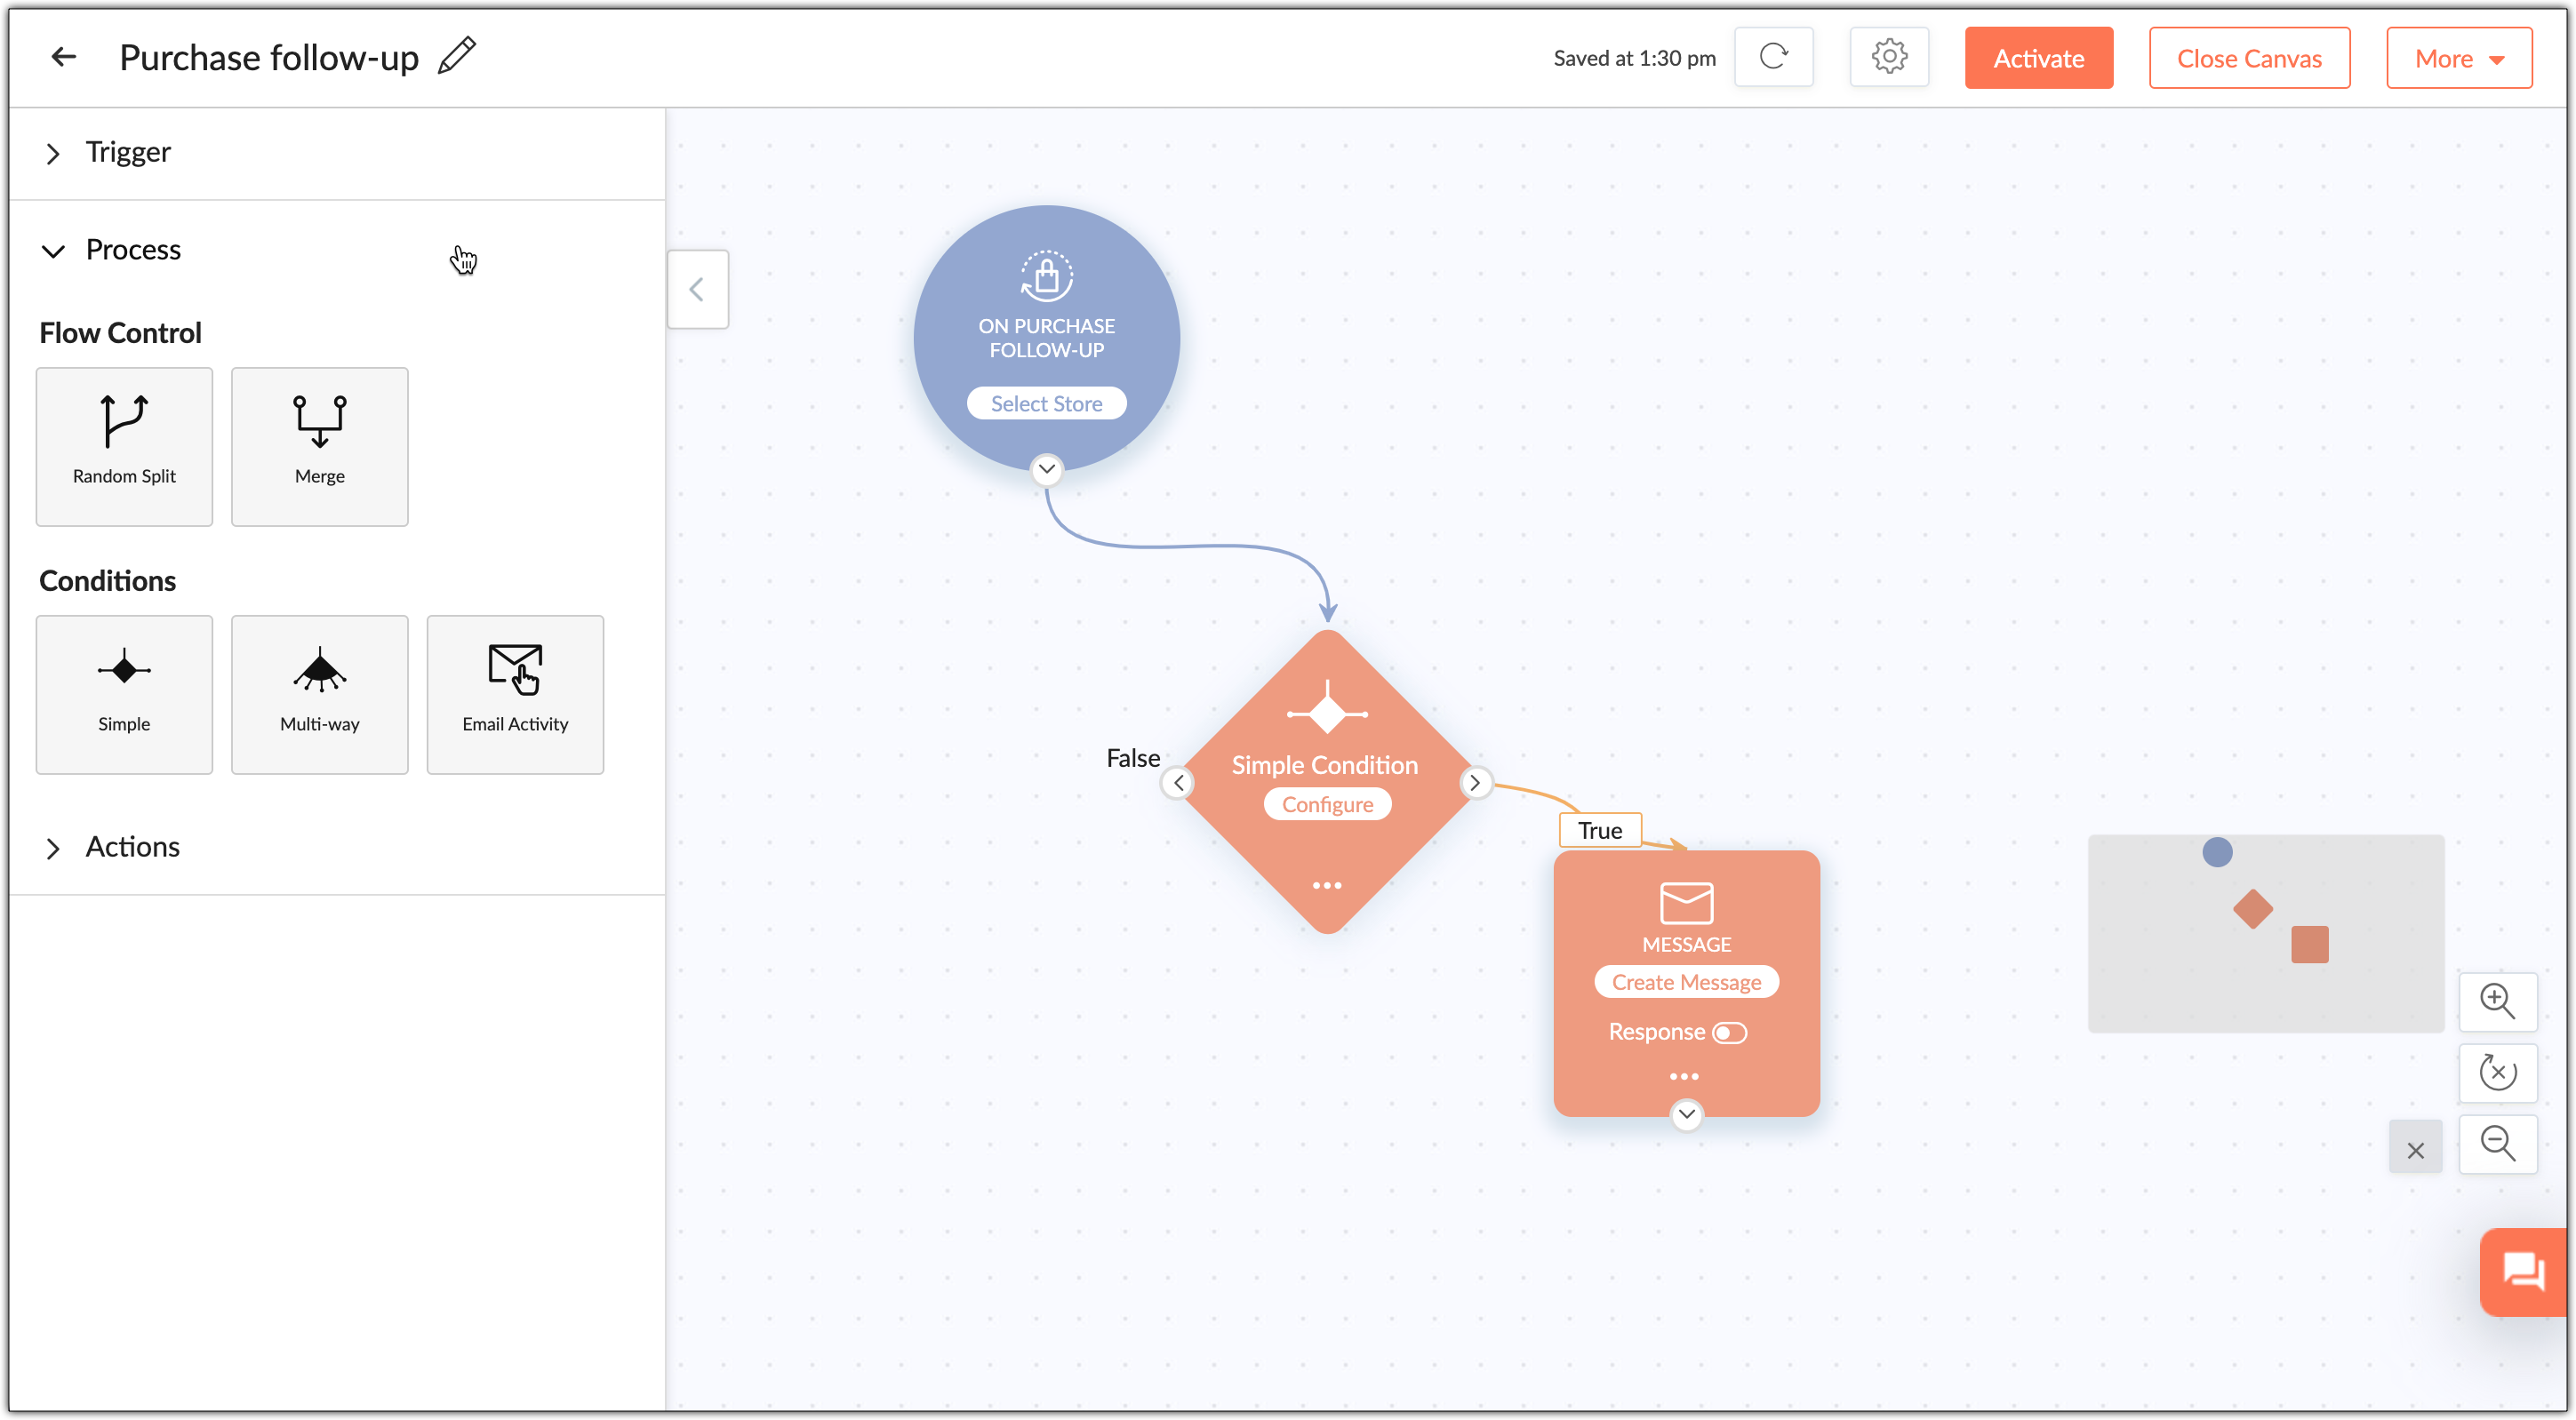Click the minimap canvas thumbnail
Image resolution: width=2576 pixels, height=1420 pixels.
click(2265, 934)
